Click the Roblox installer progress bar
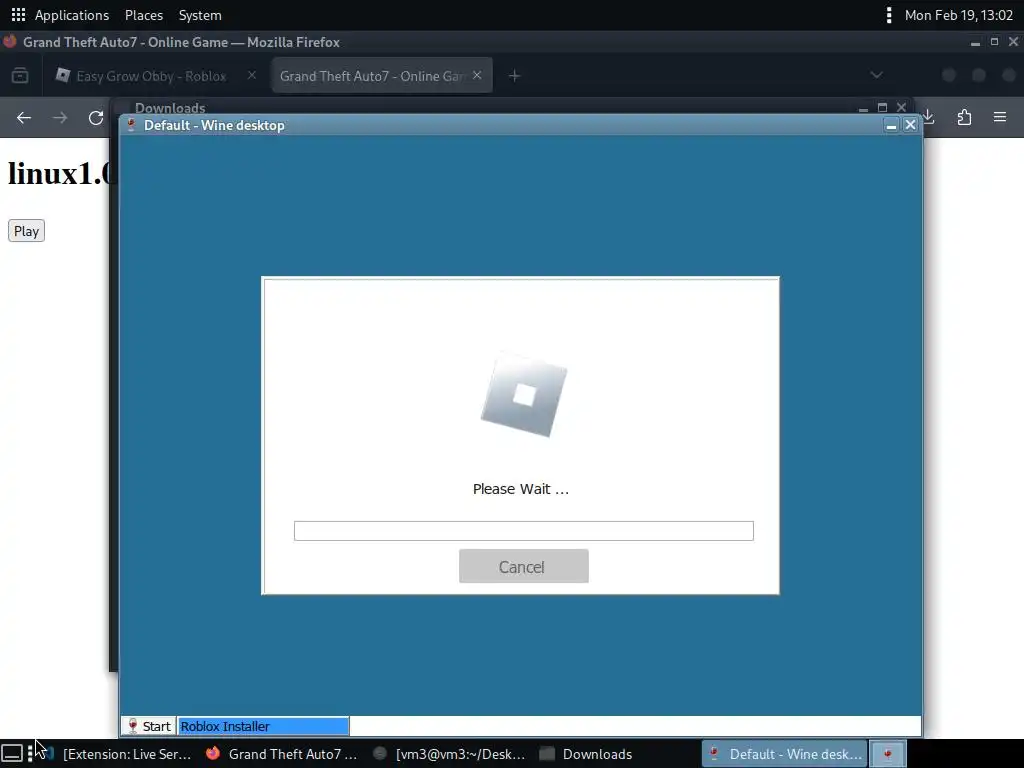1024x768 pixels. pos(524,531)
